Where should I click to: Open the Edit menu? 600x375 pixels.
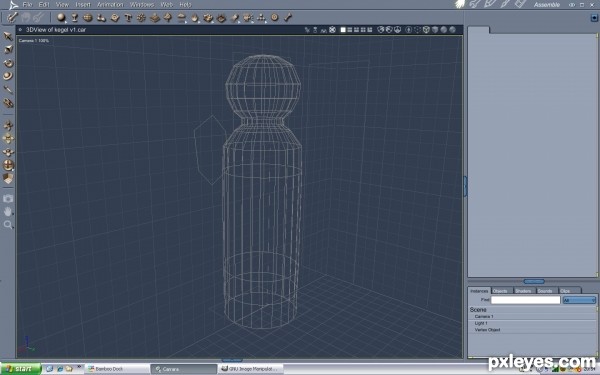pos(44,5)
